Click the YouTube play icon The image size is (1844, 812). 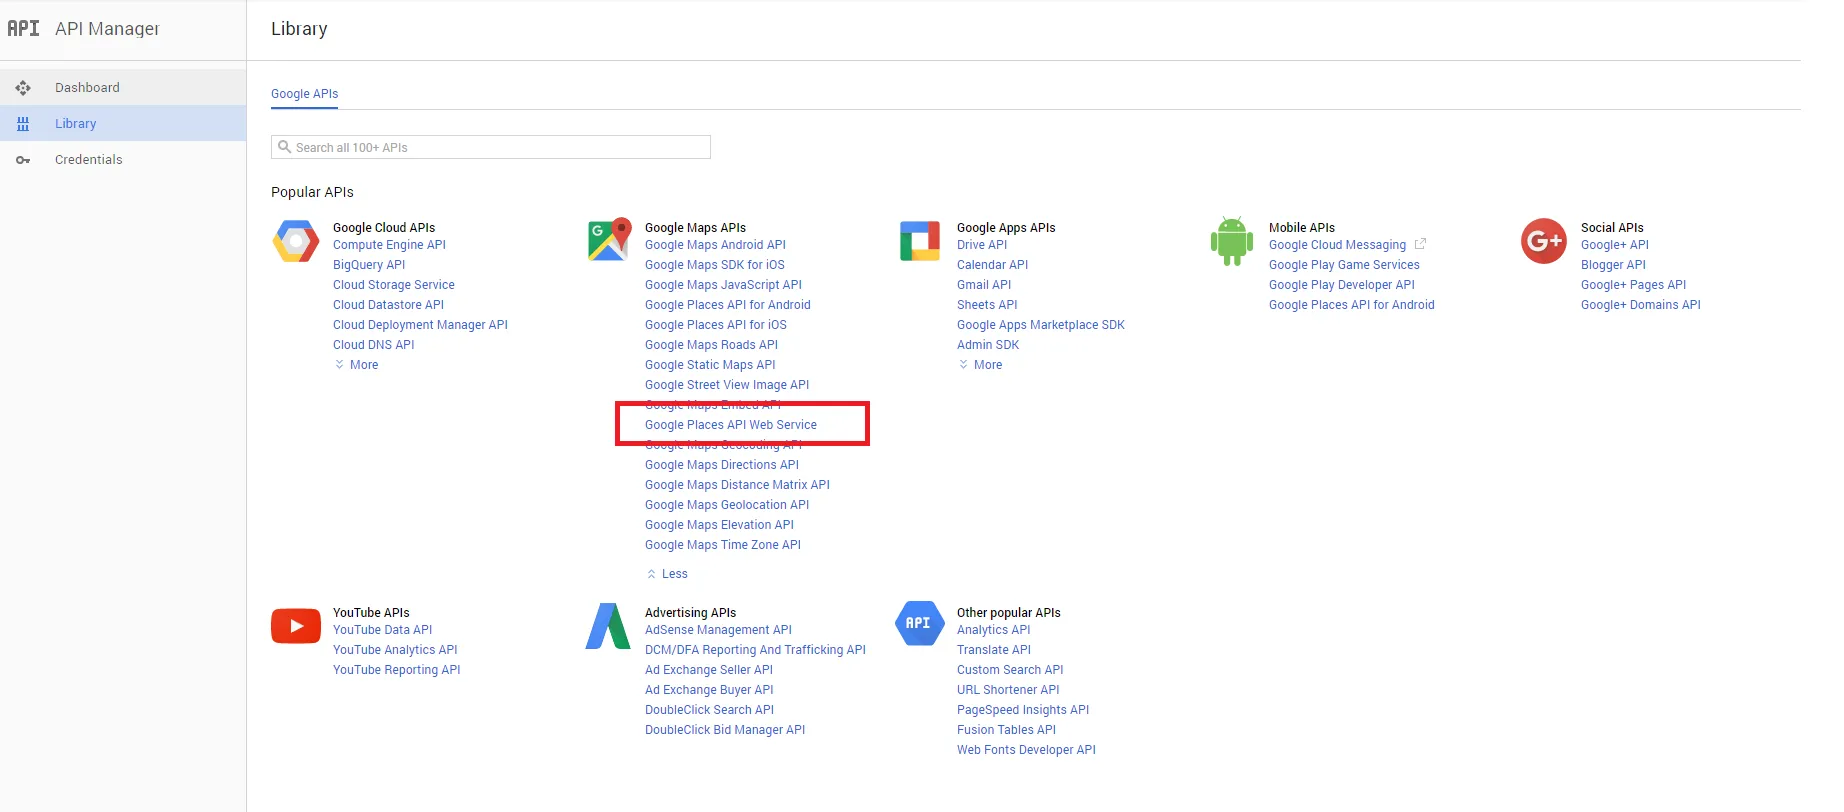296,626
